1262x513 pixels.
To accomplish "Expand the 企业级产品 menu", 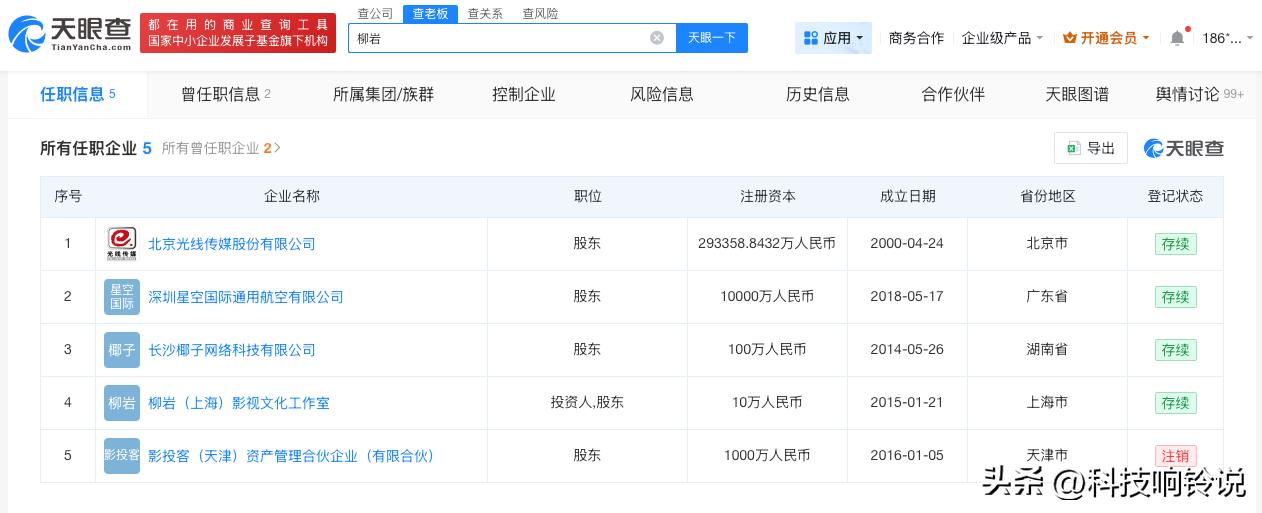I will pyautogui.click(x=1003, y=38).
